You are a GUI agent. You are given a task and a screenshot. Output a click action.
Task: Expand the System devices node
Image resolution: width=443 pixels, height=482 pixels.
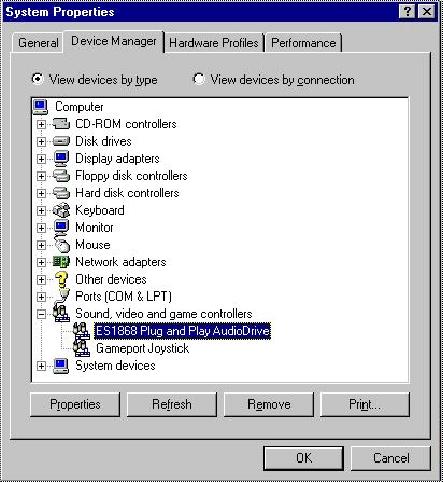coord(41,366)
